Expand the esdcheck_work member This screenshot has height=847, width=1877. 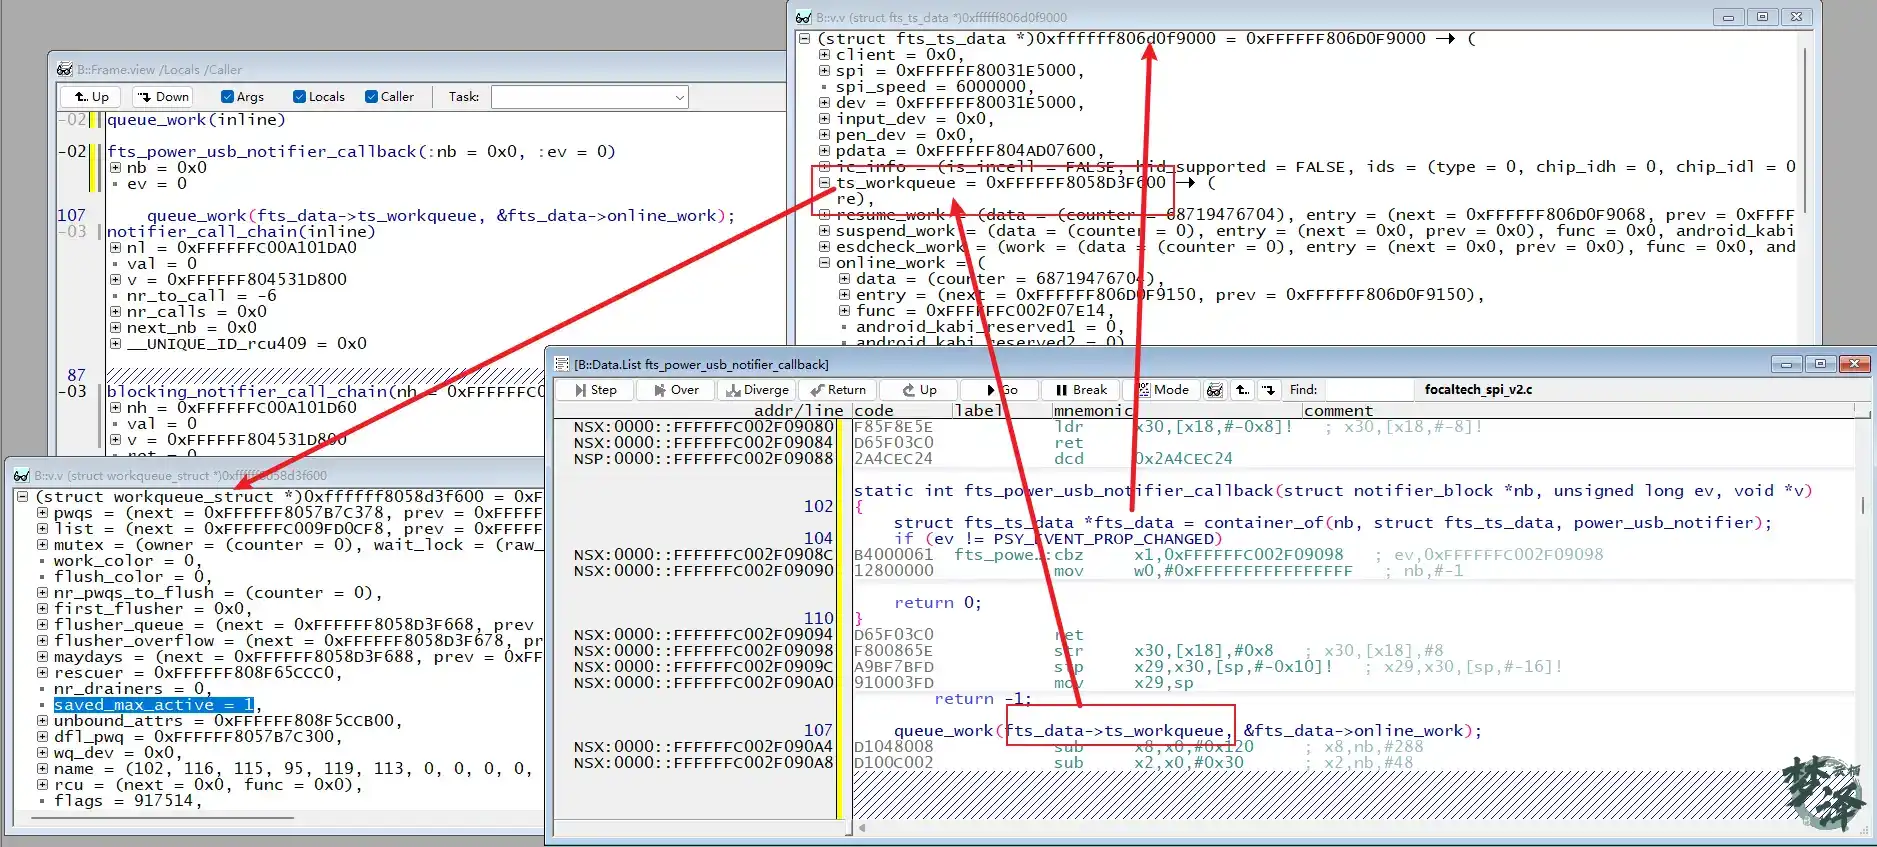(824, 247)
